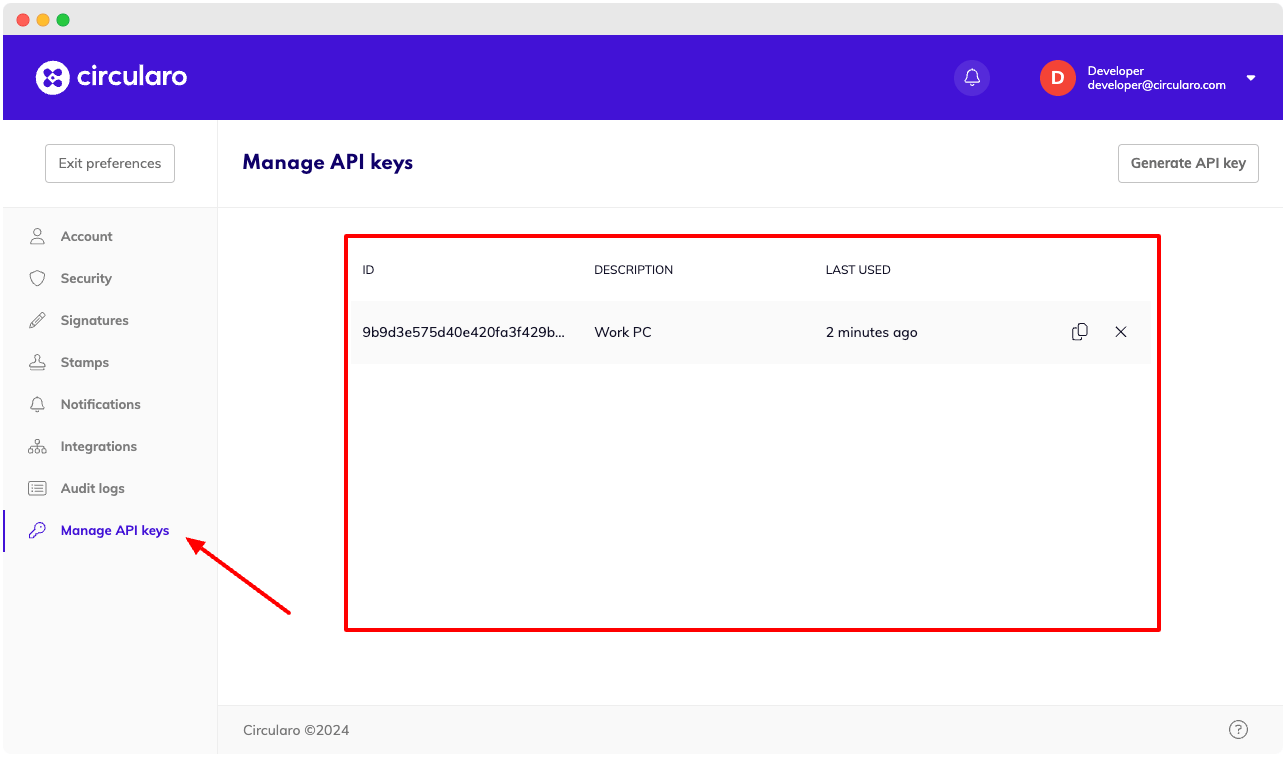The width and height of the screenshot is (1286, 757).
Task: Go to the Stamps section
Action: [85, 362]
